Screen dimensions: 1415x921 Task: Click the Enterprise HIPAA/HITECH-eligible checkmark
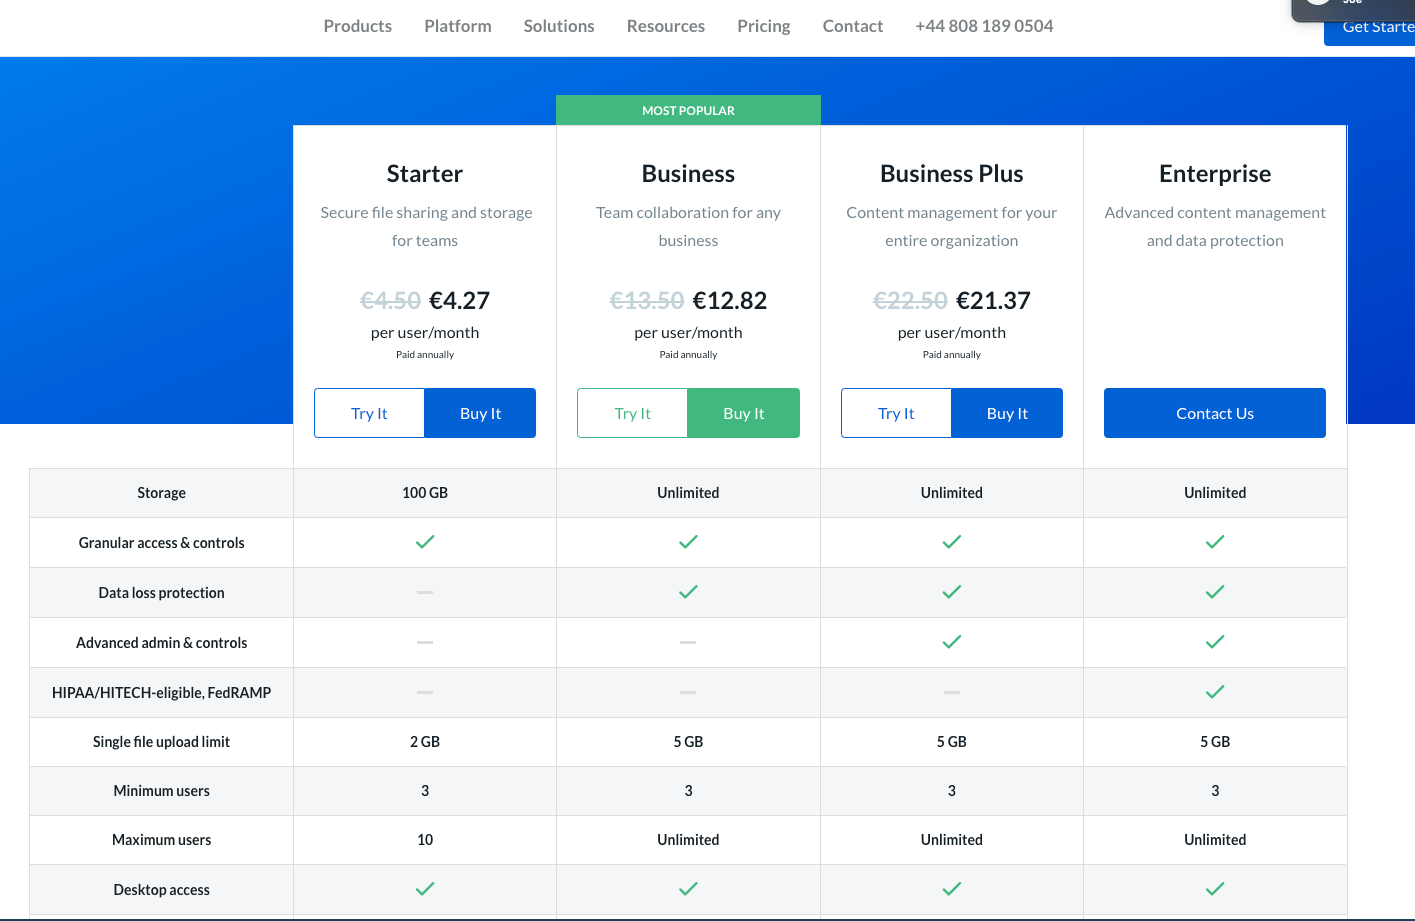pos(1215,691)
